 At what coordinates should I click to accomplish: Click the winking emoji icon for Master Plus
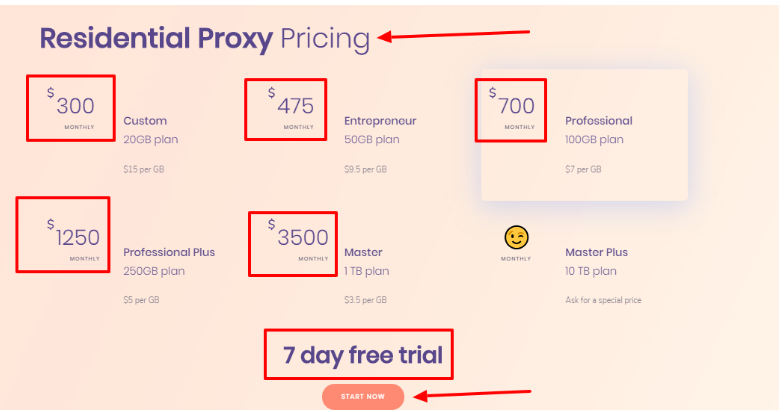[x=517, y=238]
